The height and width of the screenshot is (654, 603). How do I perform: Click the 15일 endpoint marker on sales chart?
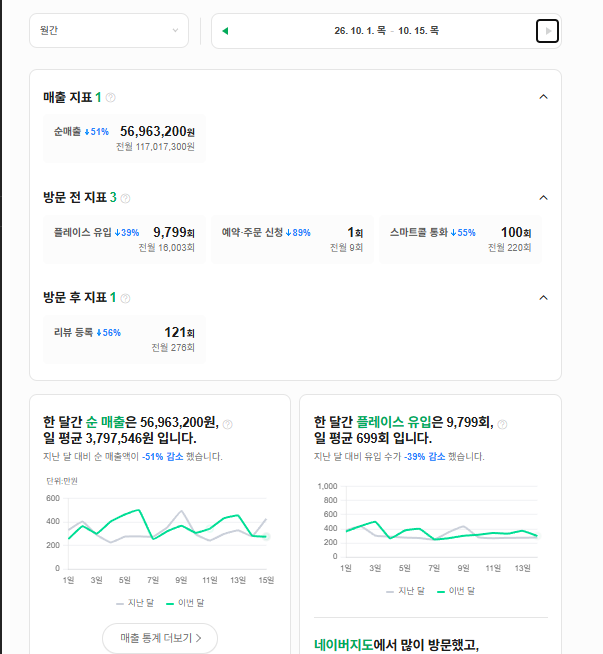[266, 537]
